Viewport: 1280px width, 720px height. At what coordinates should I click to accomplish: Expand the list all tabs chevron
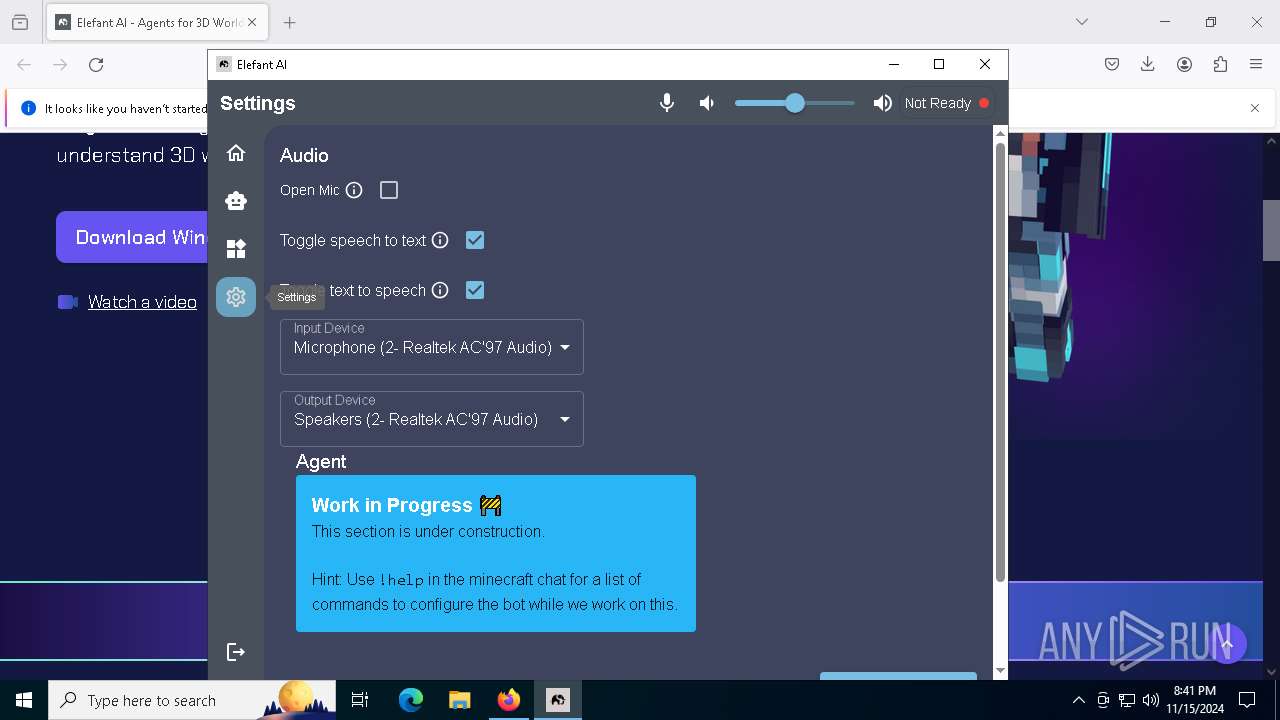[1082, 22]
